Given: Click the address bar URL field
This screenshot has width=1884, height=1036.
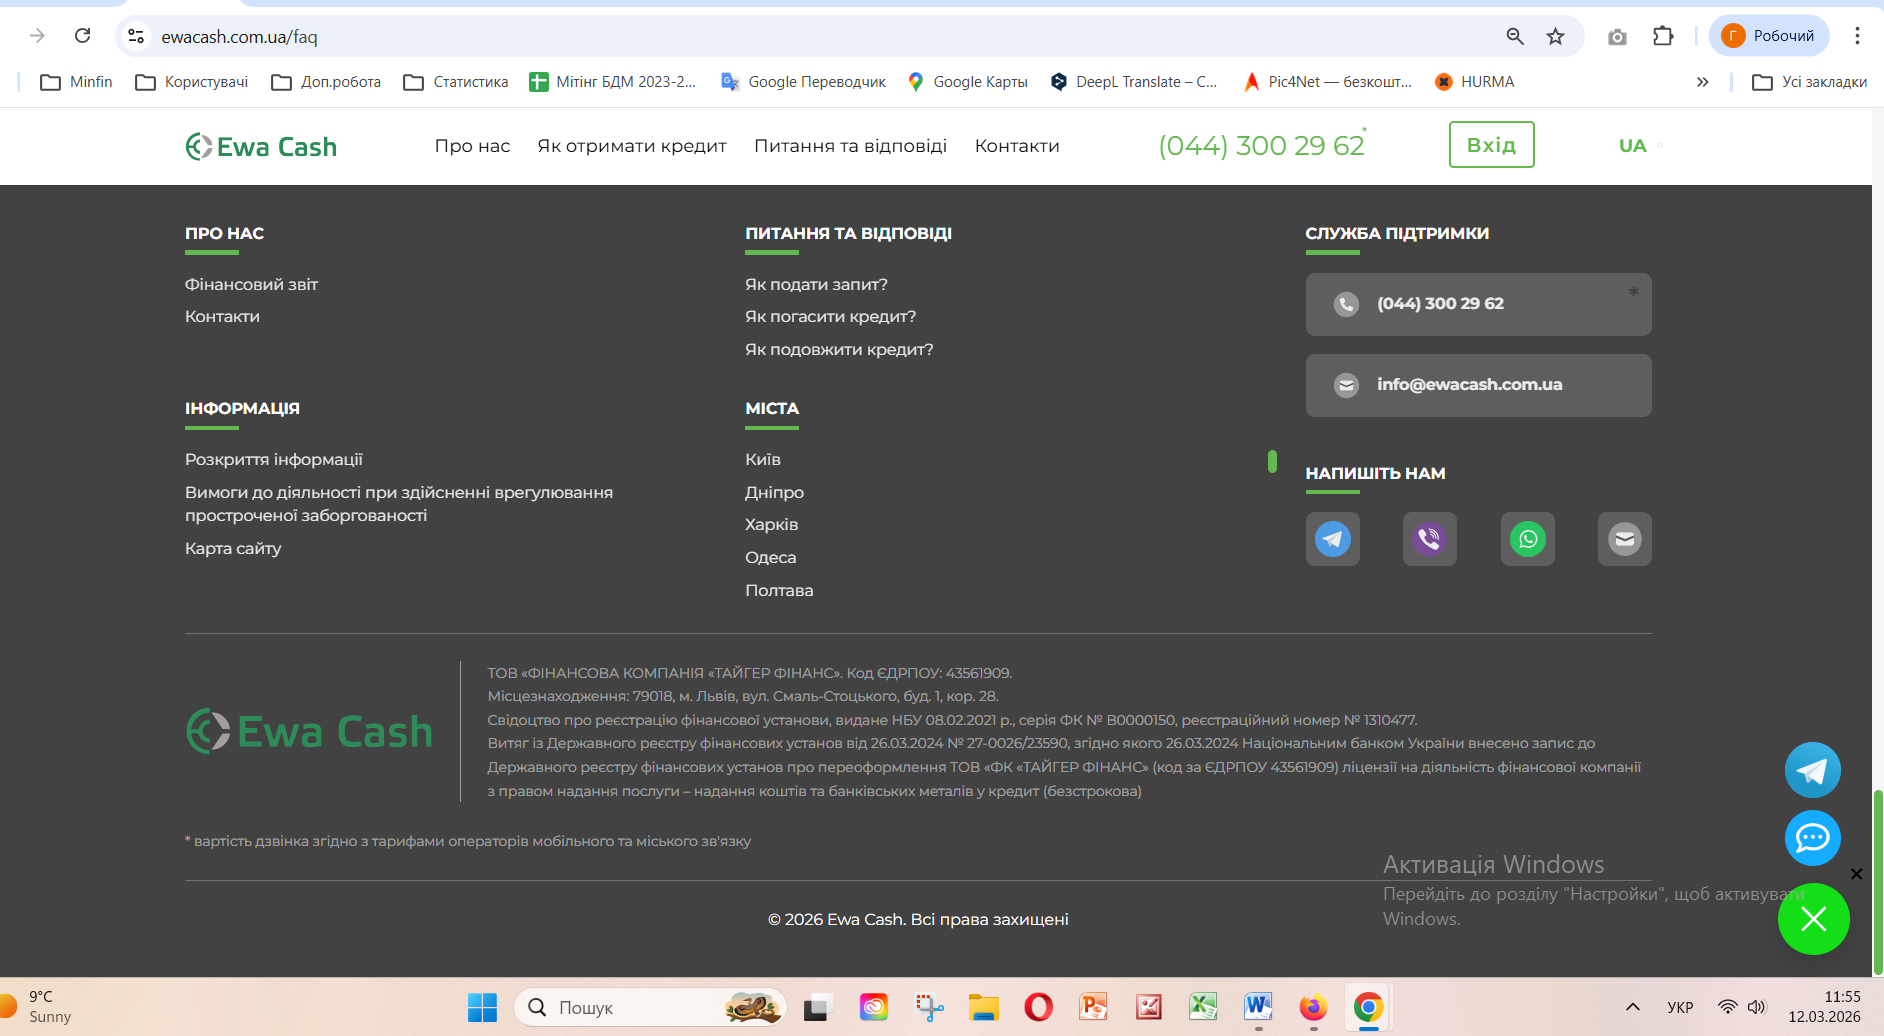Looking at the screenshot, I should 820,36.
